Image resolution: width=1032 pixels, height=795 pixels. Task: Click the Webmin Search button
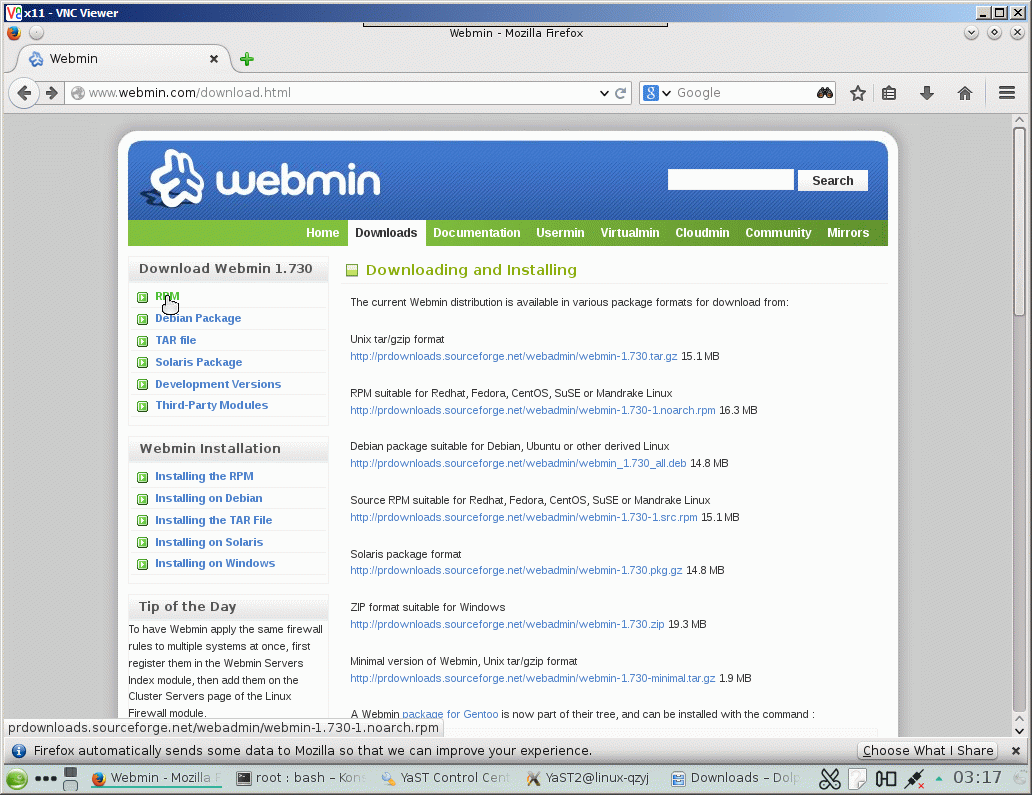click(x=833, y=180)
